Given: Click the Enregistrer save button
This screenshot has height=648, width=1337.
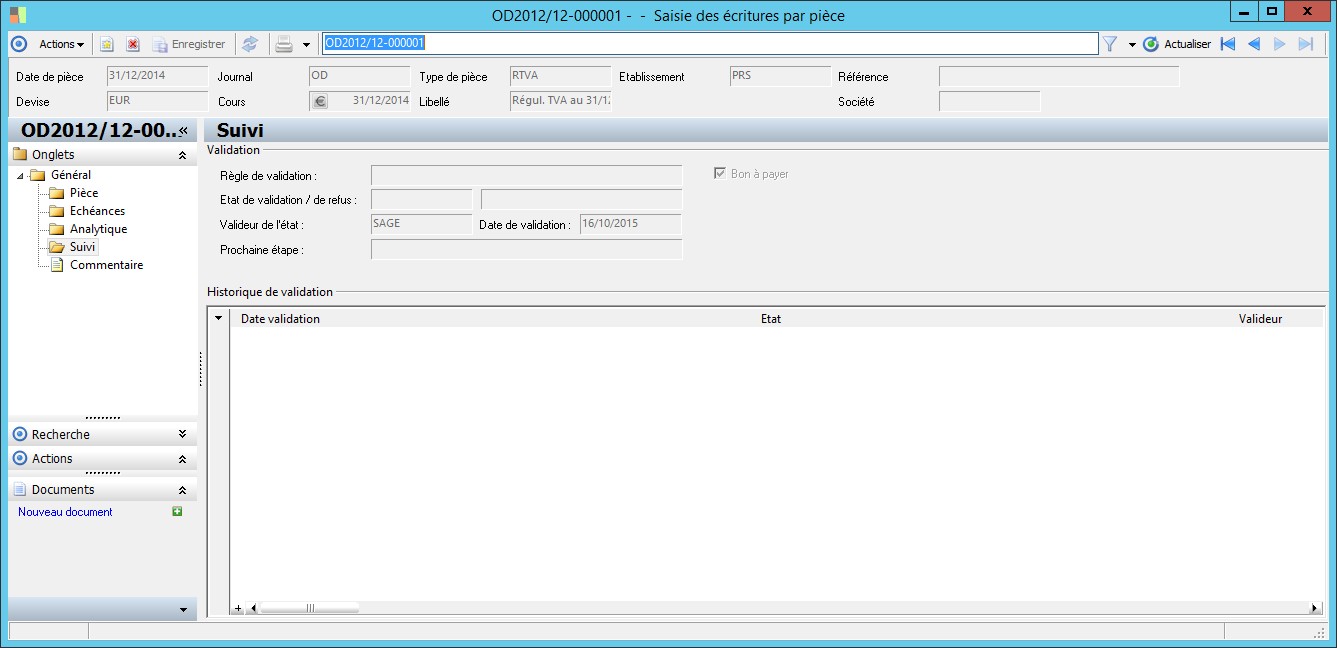Looking at the screenshot, I should (189, 44).
